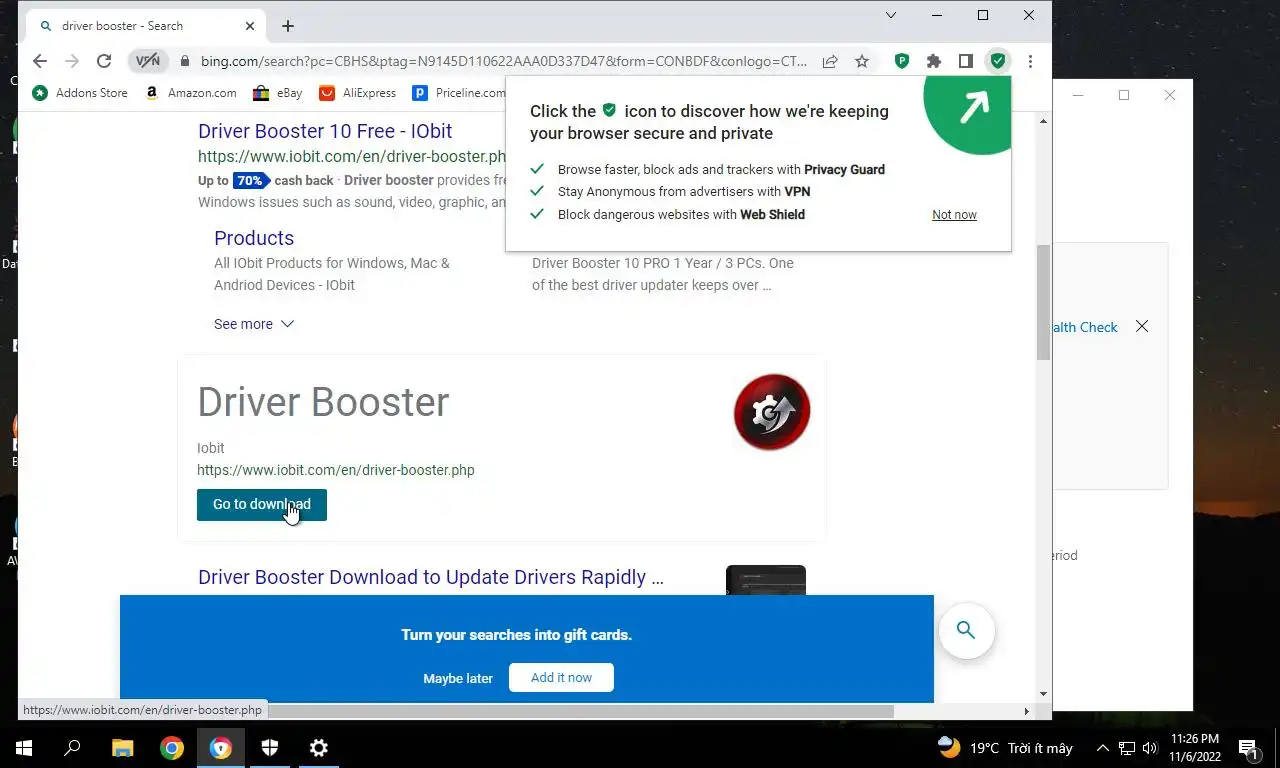Open the Extensions puzzle icon

point(934,61)
